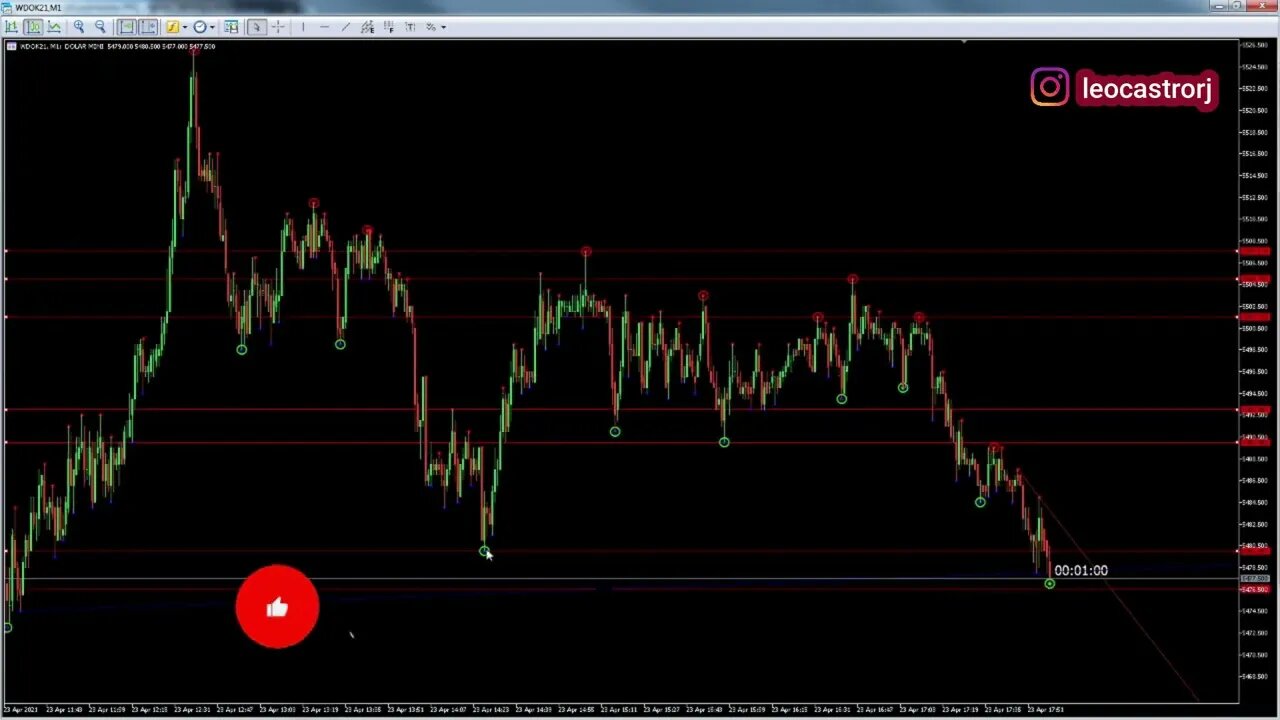Click the green marker beside the mouse pointer
Screen dimensions: 1280x720
[484, 551]
